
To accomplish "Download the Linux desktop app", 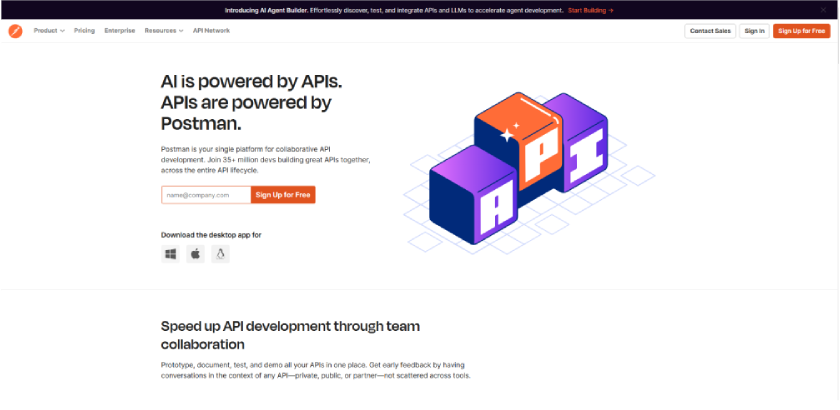I will pyautogui.click(x=220, y=254).
